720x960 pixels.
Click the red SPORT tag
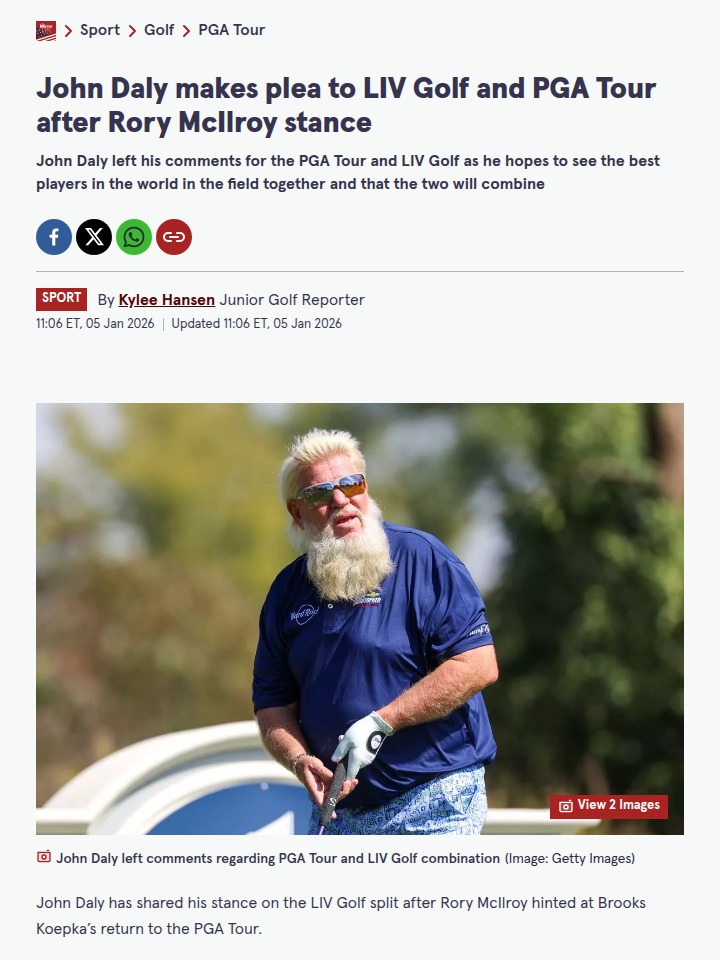pyautogui.click(x=61, y=298)
